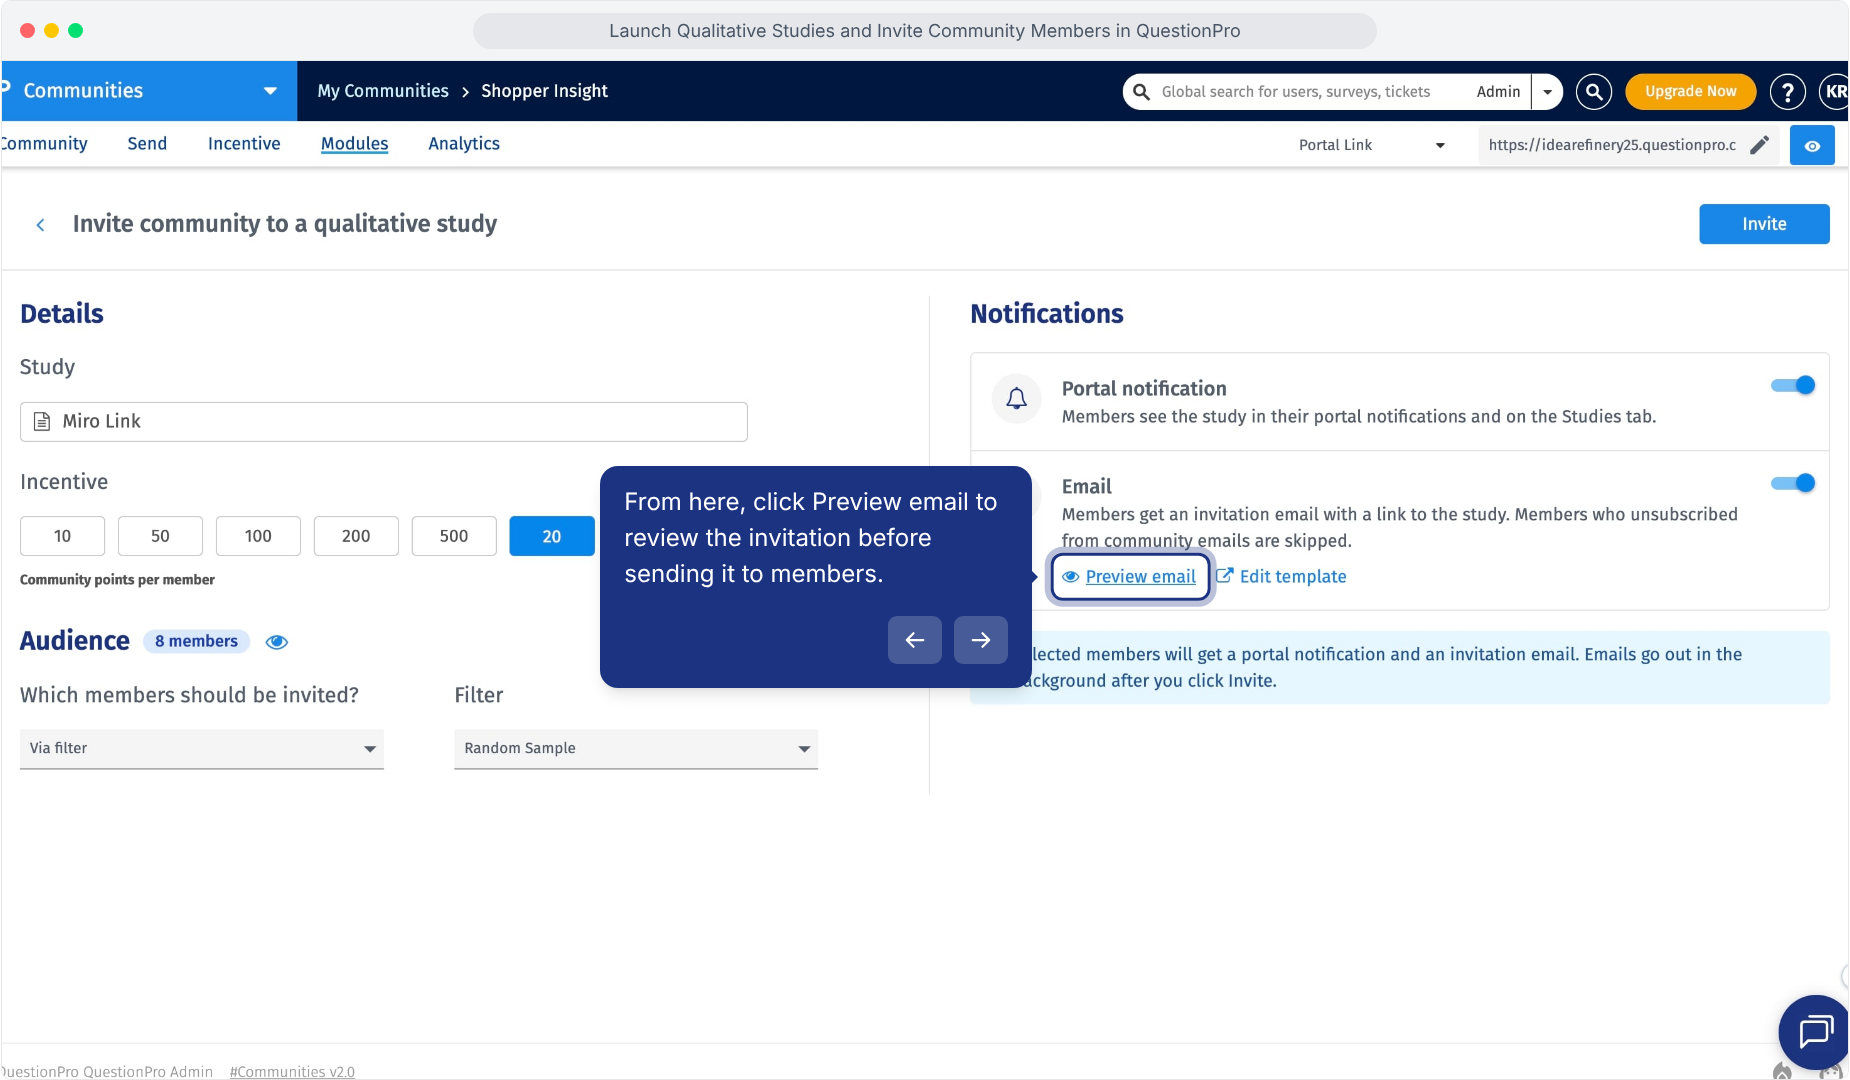This screenshot has height=1080, width=1850.
Task: Expand the Communities product dropdown
Action: (269, 91)
